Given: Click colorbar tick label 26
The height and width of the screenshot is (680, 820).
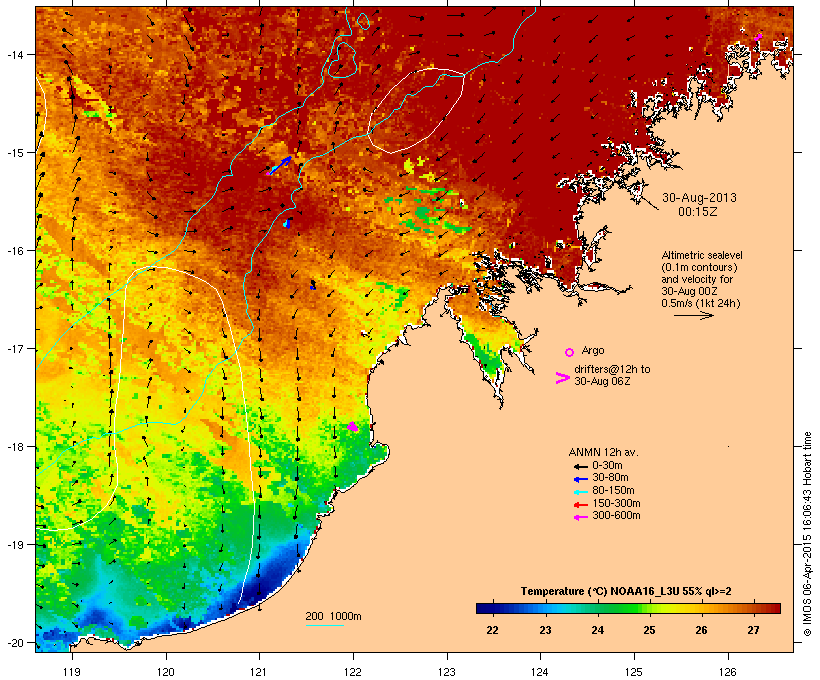Looking at the screenshot, I should (x=701, y=630).
